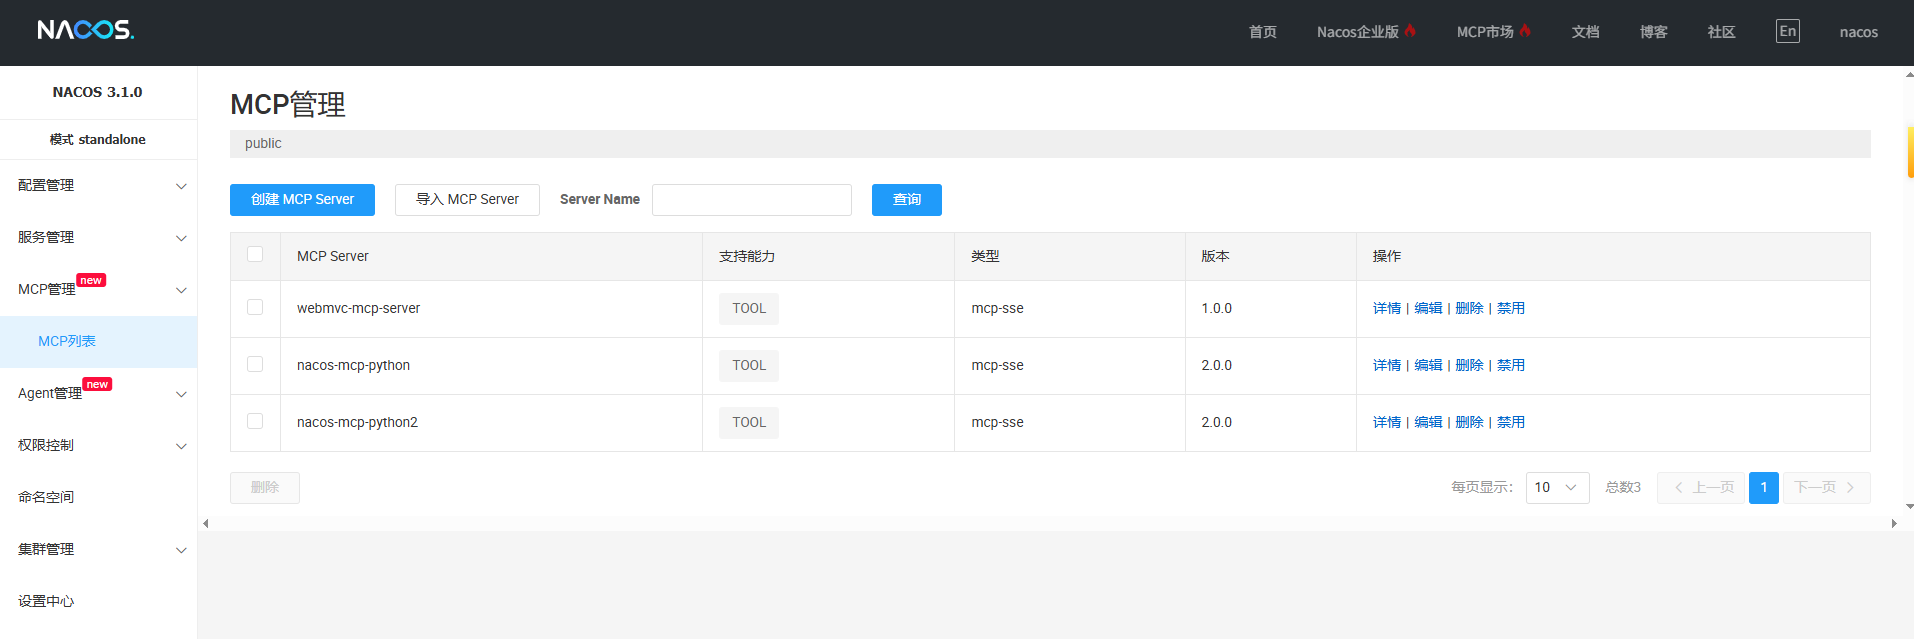Click the 查询 search button
The image size is (1914, 639).
tap(907, 200)
